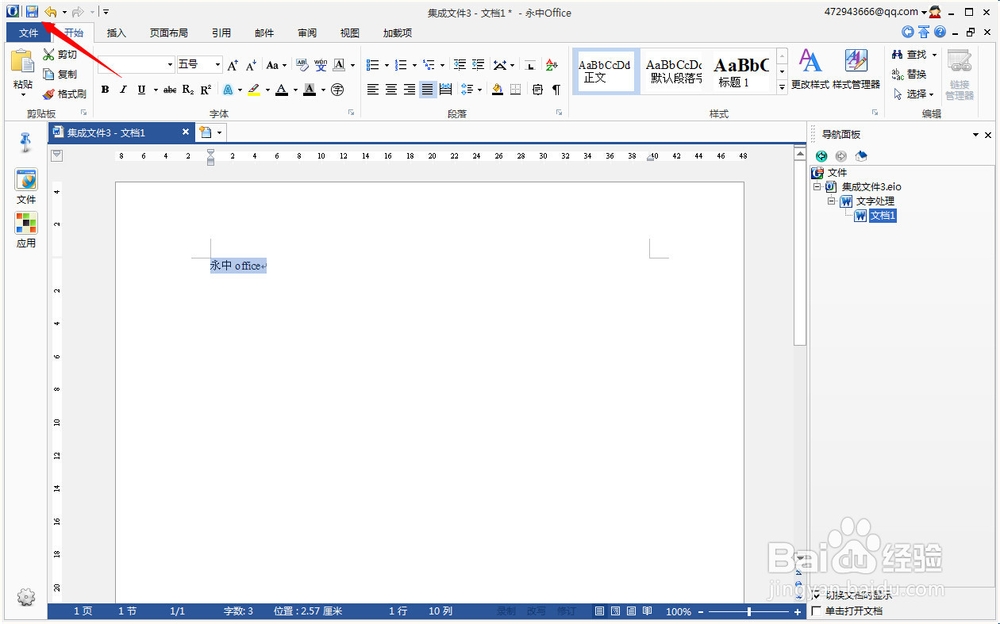Click the Cut (剪切) scissors icon
Viewport: 1000px width, 624px height.
[48, 55]
